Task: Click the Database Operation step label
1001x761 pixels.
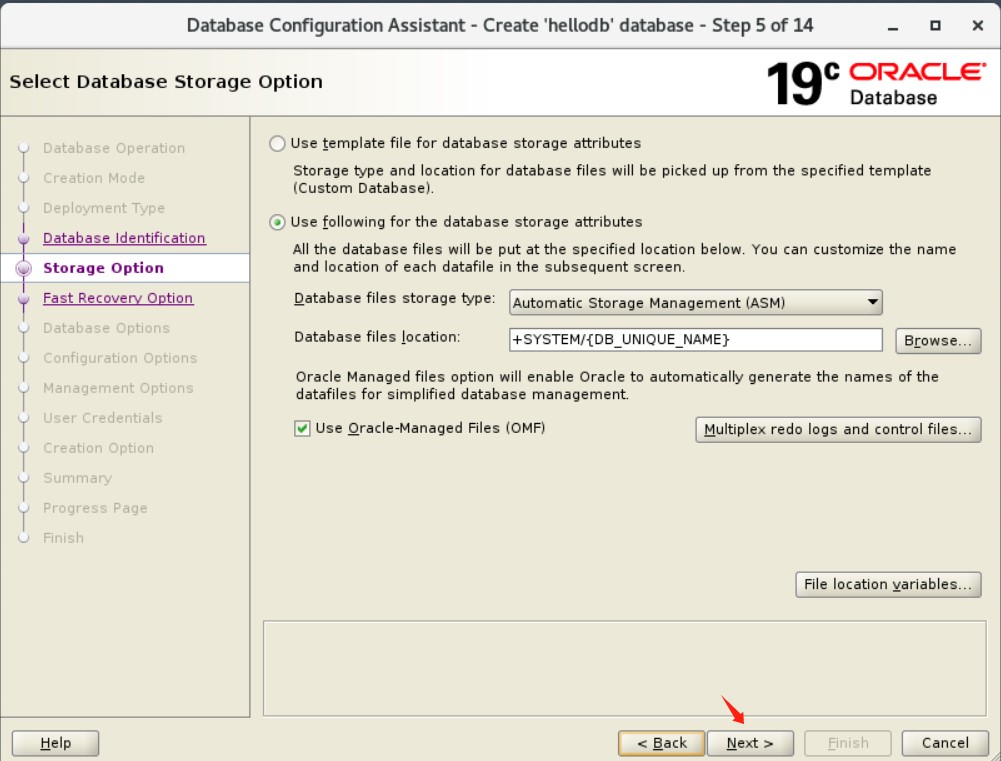Action: pyautogui.click(x=114, y=148)
